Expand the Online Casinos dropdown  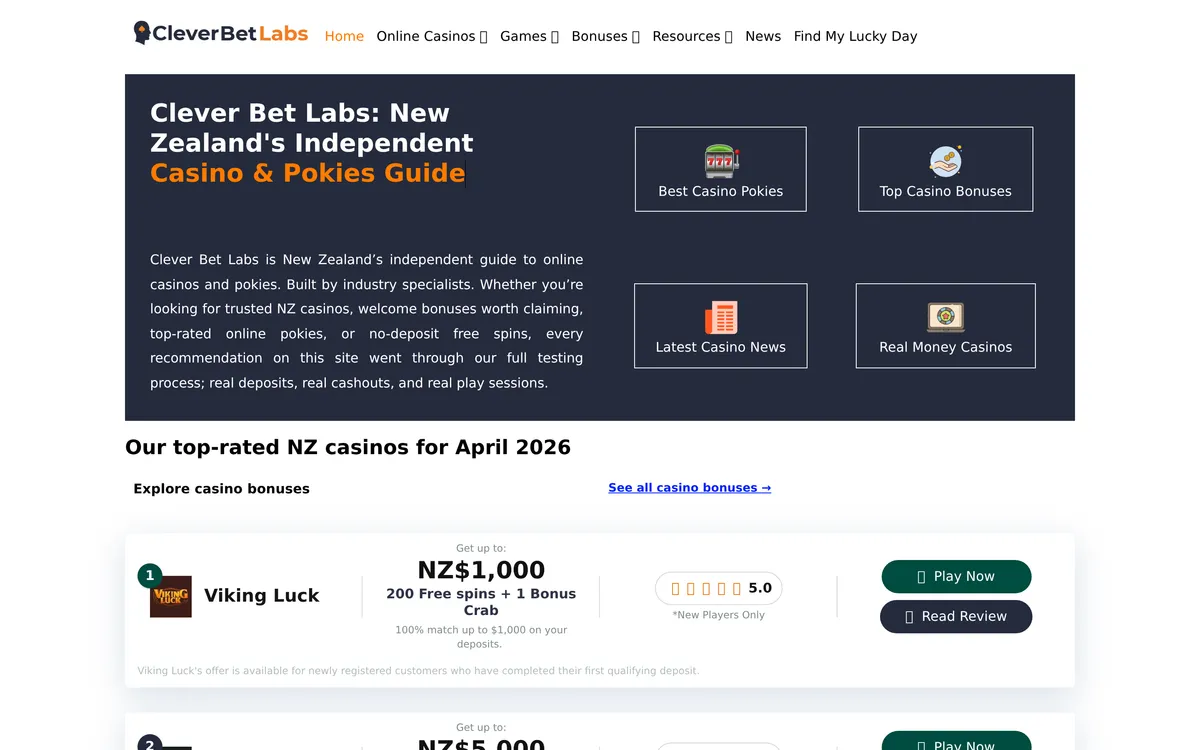431,36
